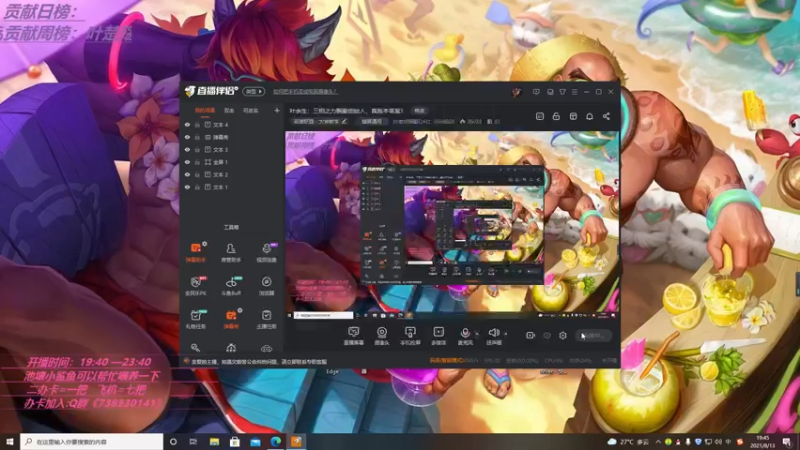This screenshot has height=450, width=800.
Task: Click the announcement text in status bar
Action: pyautogui.click(x=259, y=361)
